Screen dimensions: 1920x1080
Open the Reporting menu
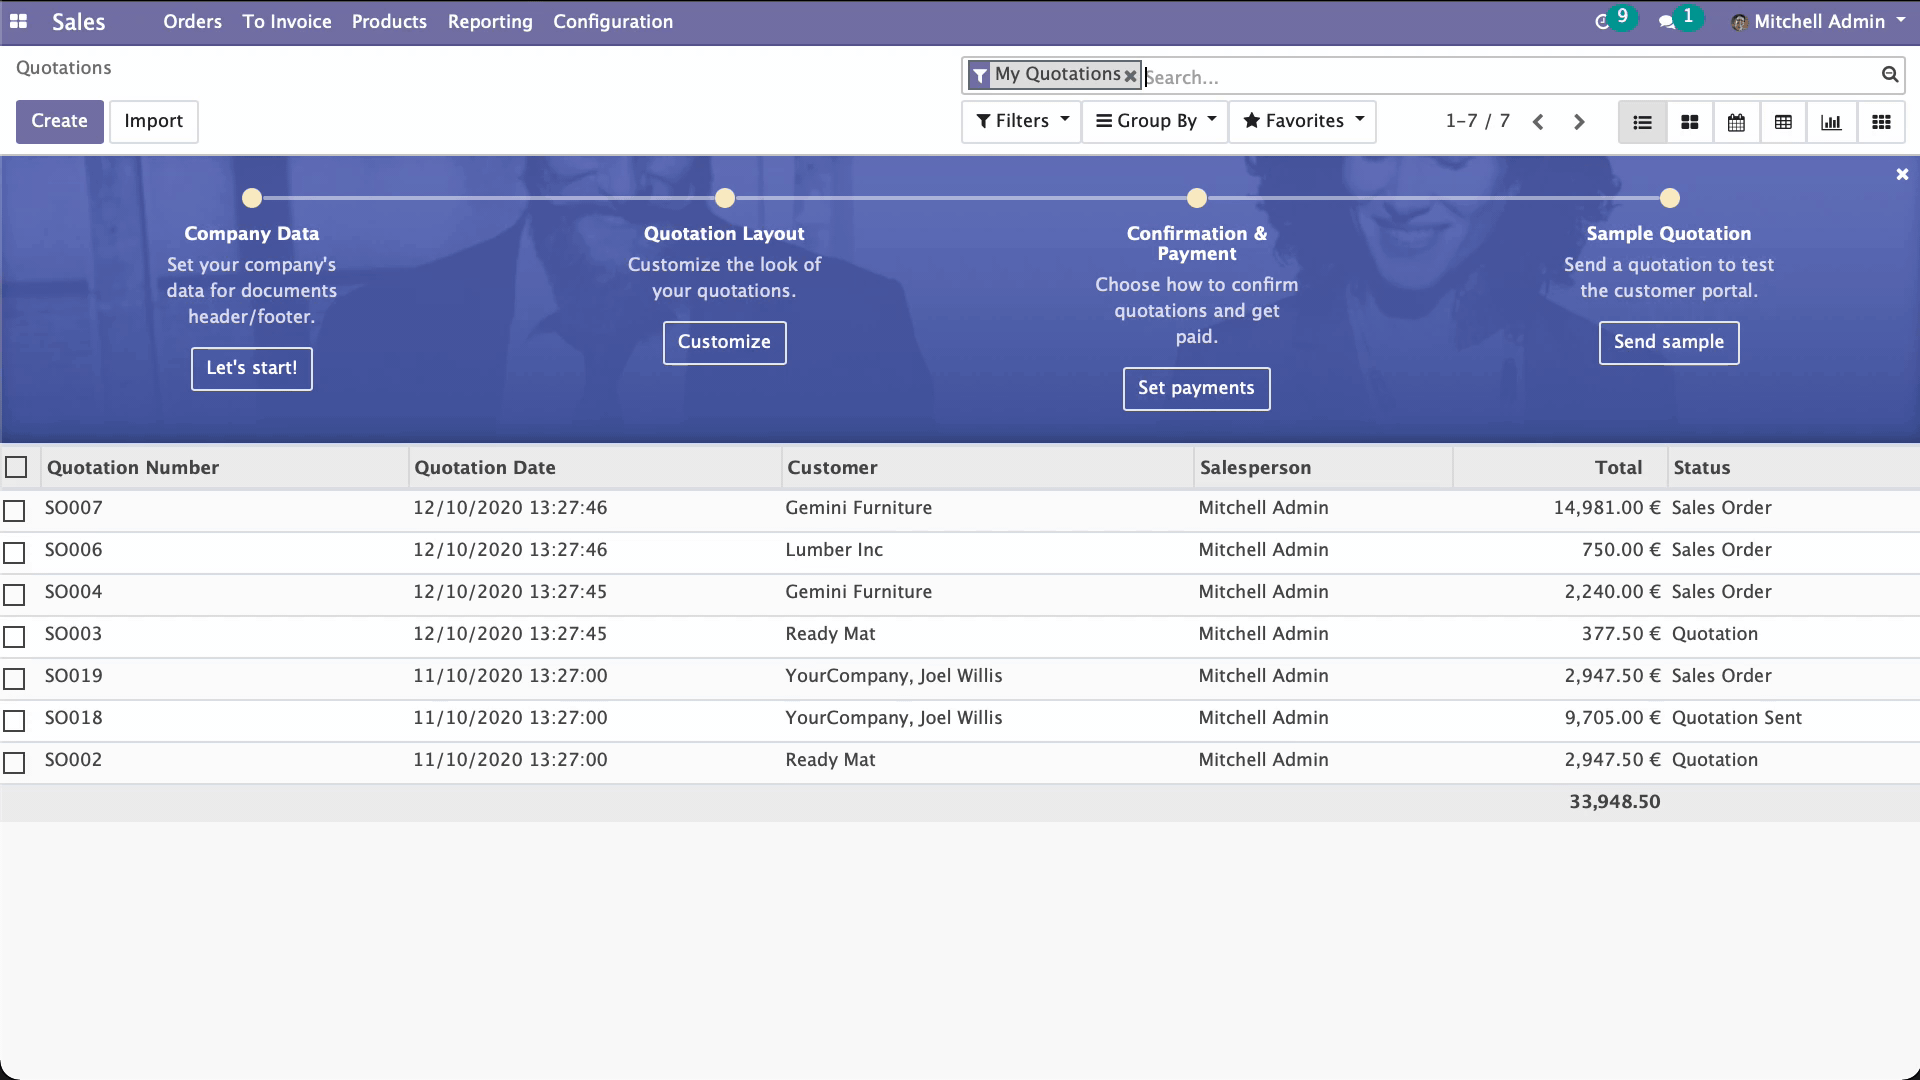pos(490,21)
